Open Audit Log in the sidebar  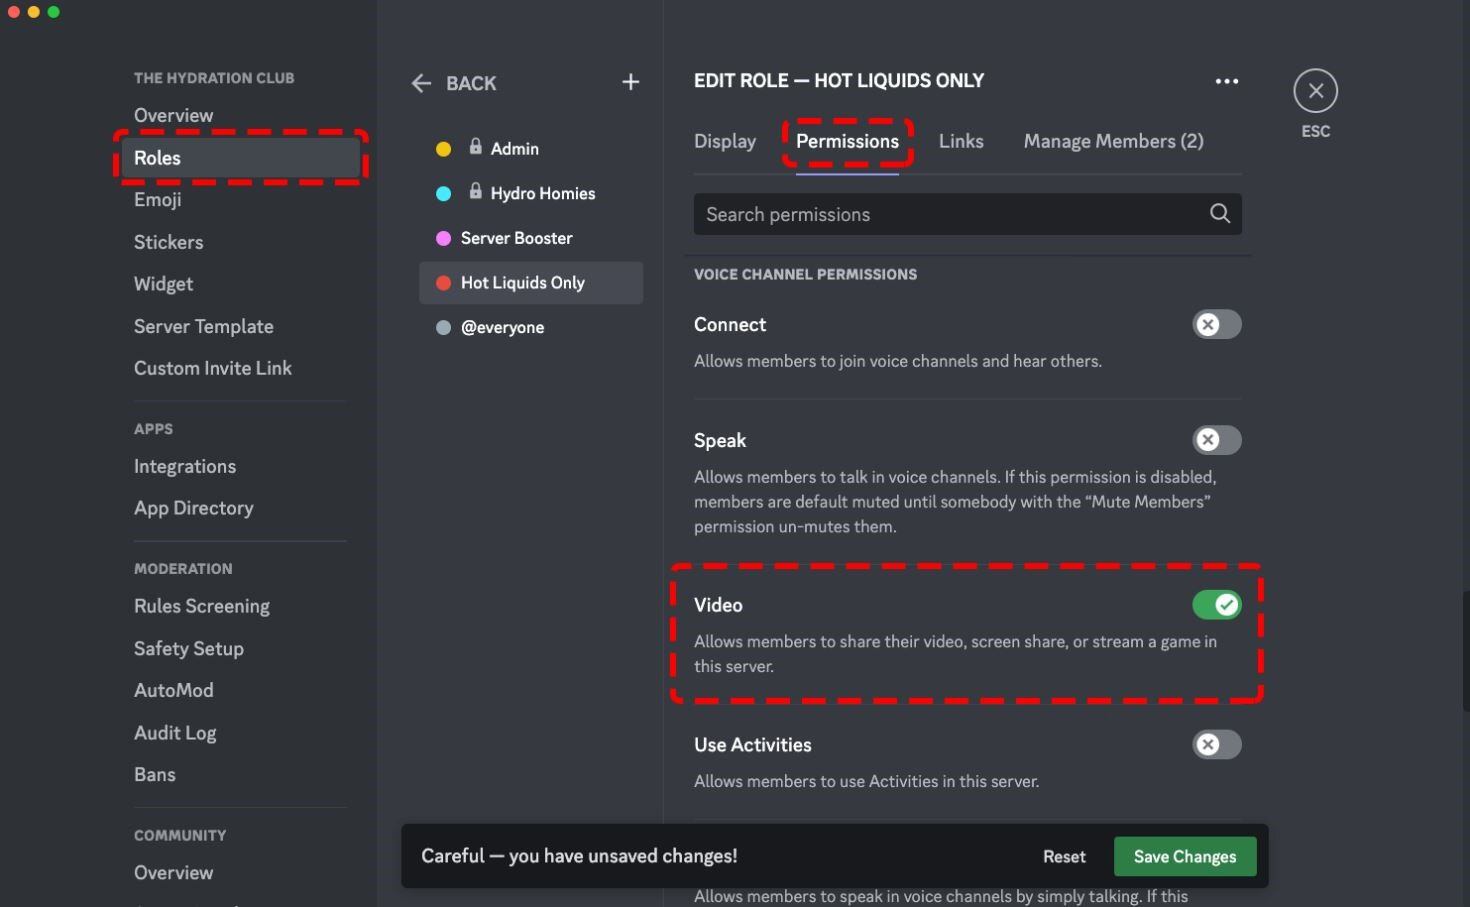(x=175, y=733)
